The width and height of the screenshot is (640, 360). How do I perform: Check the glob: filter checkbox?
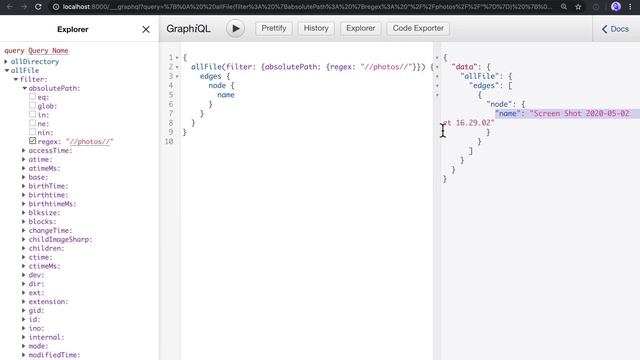pyautogui.click(x=32, y=106)
